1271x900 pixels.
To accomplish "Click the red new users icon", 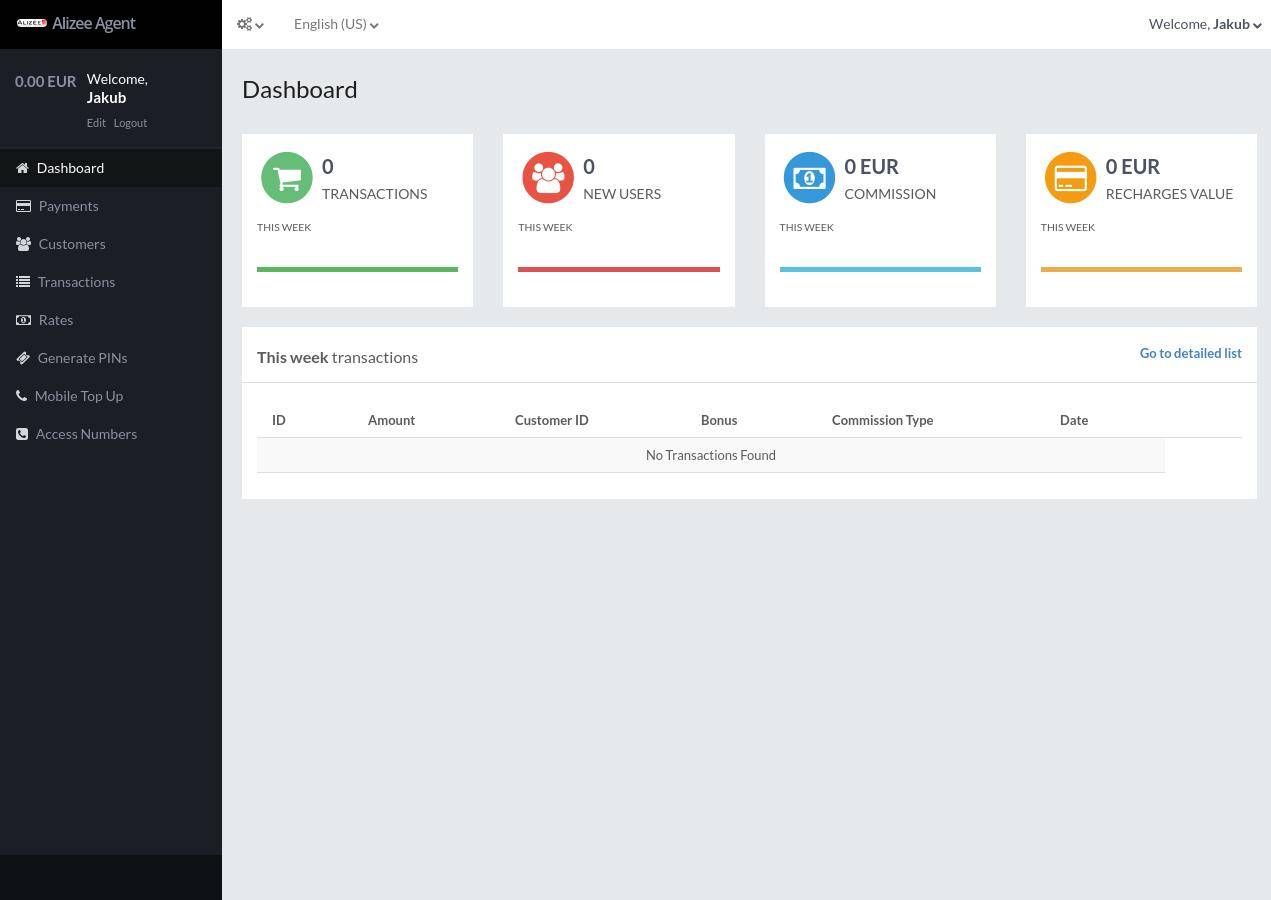I will pyautogui.click(x=548, y=178).
